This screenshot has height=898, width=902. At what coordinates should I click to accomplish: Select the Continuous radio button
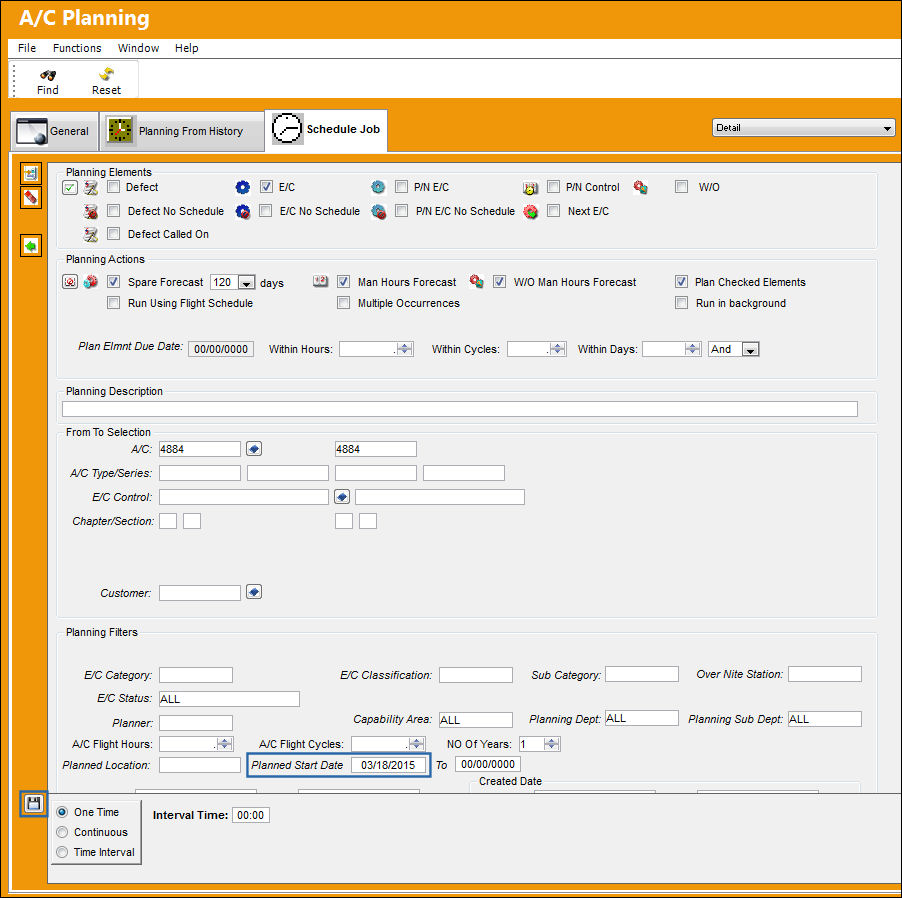pos(62,832)
